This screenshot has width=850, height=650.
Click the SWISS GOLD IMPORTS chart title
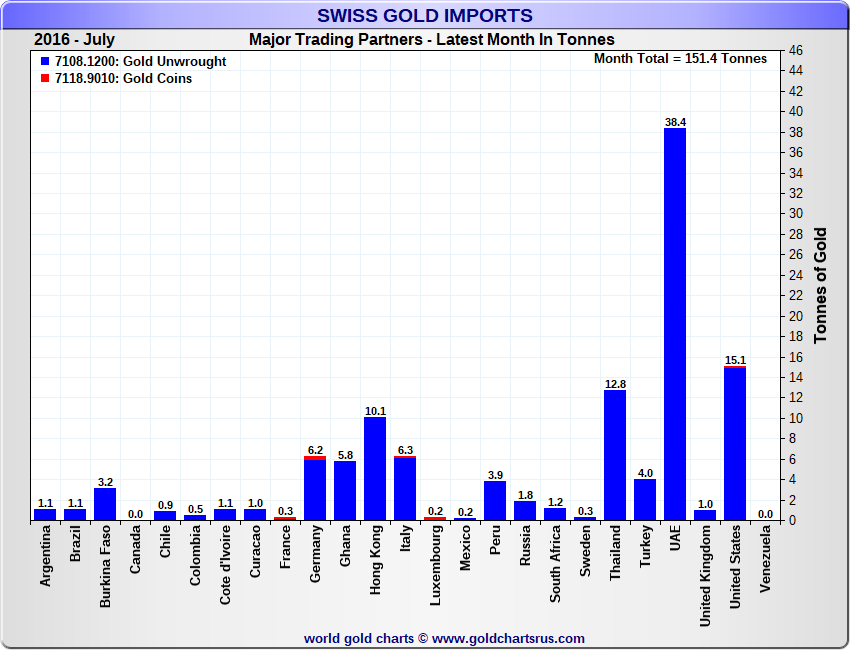(425, 15)
